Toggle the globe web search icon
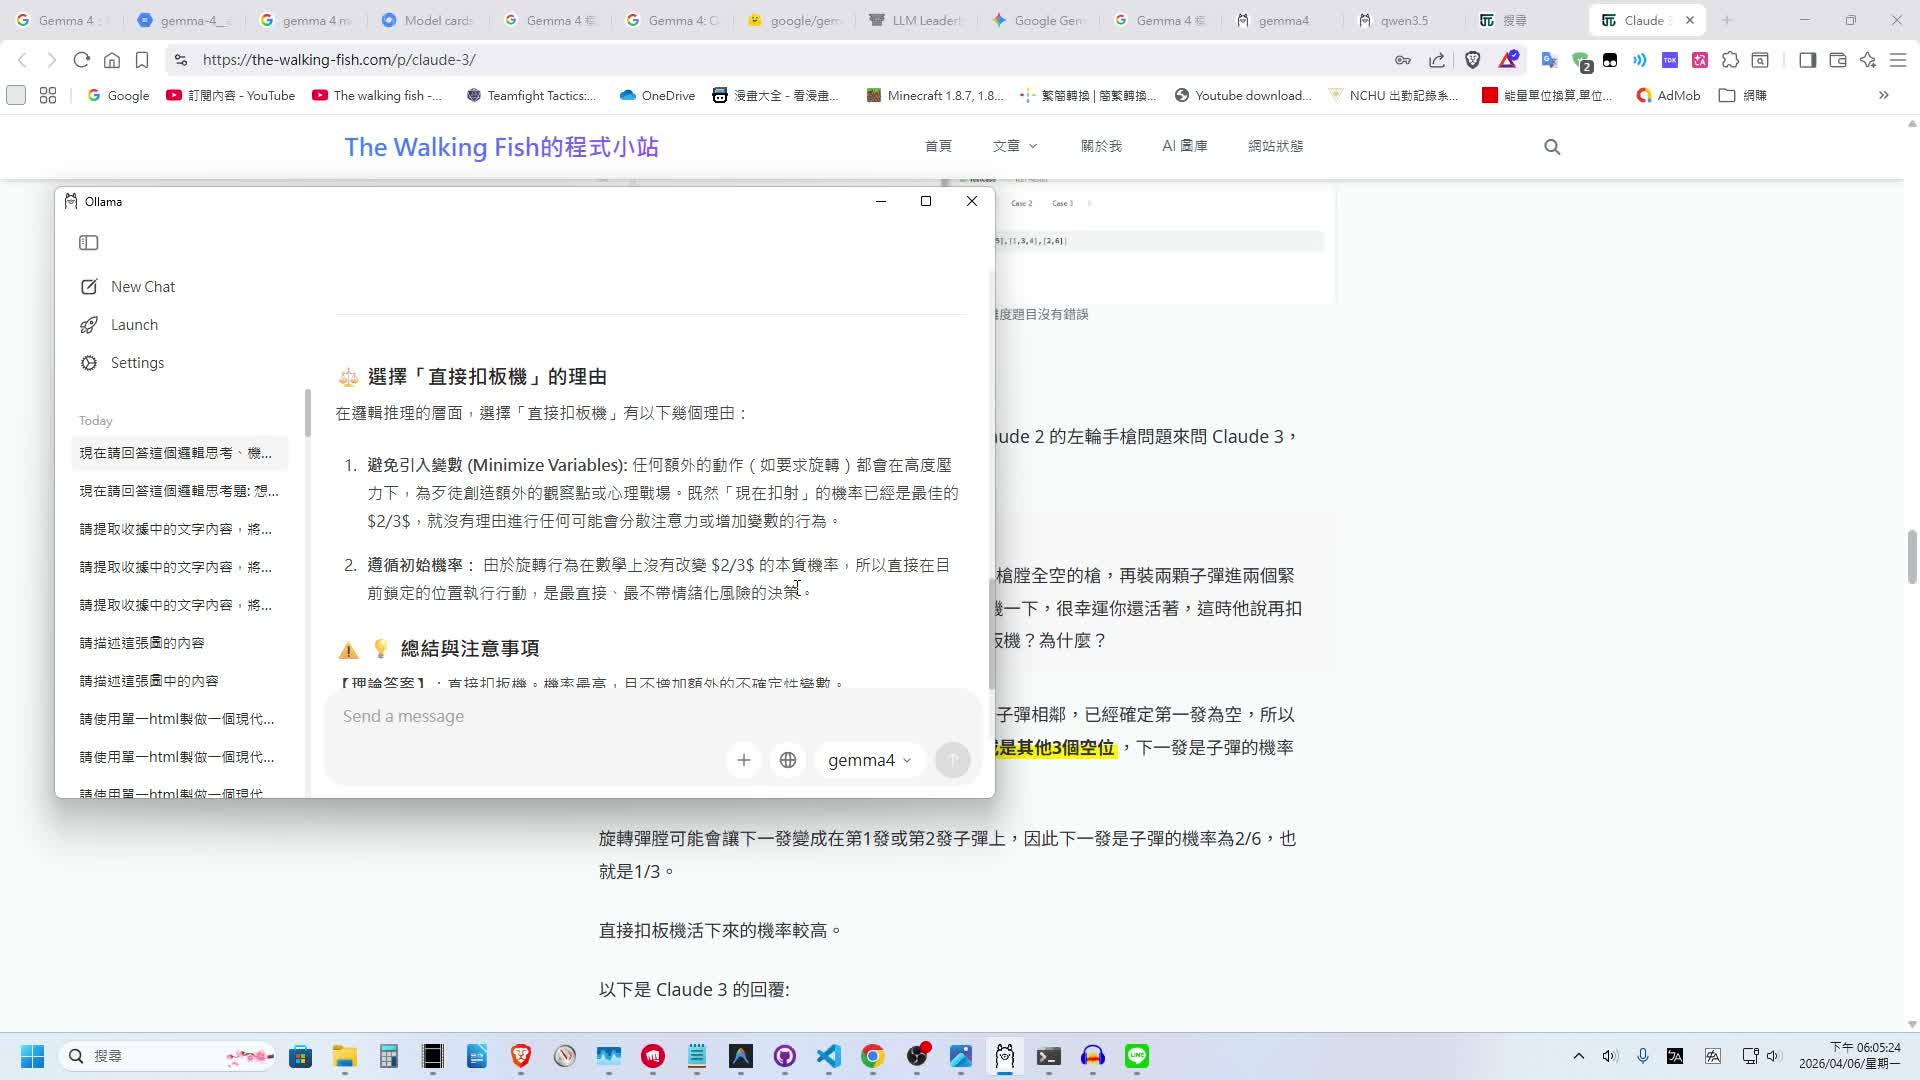1920x1080 pixels. click(788, 760)
